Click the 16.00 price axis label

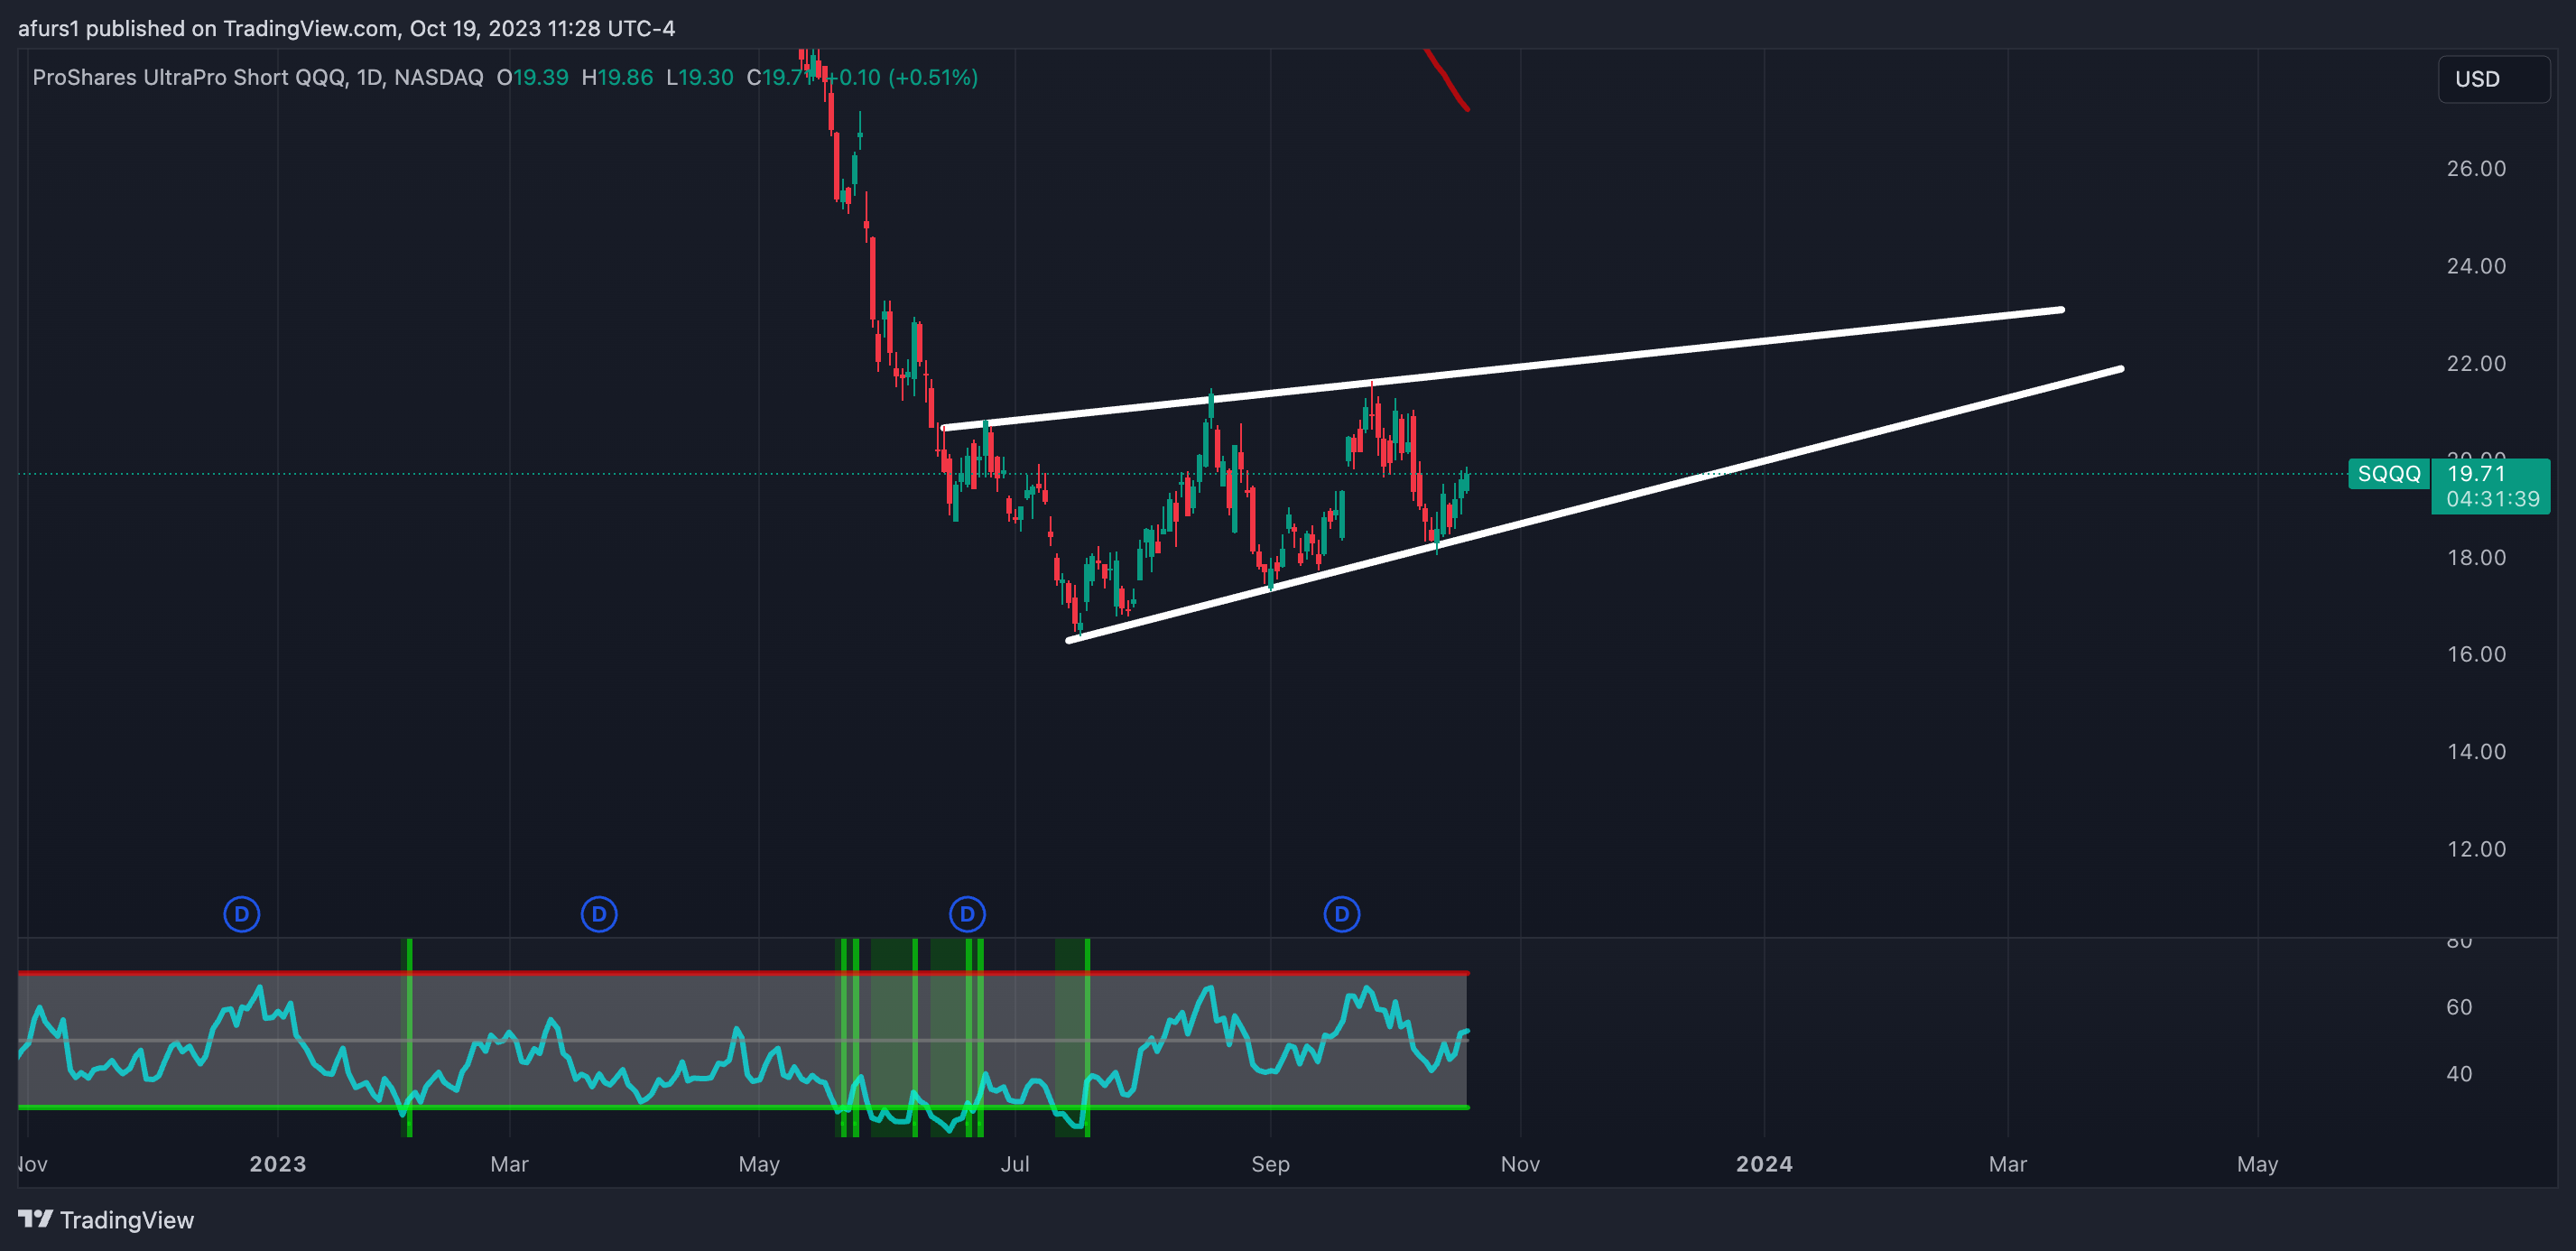click(x=2476, y=654)
